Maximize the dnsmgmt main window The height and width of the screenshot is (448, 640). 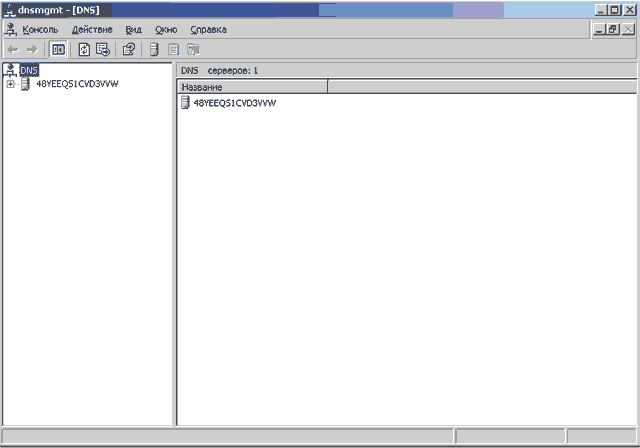coord(614,10)
